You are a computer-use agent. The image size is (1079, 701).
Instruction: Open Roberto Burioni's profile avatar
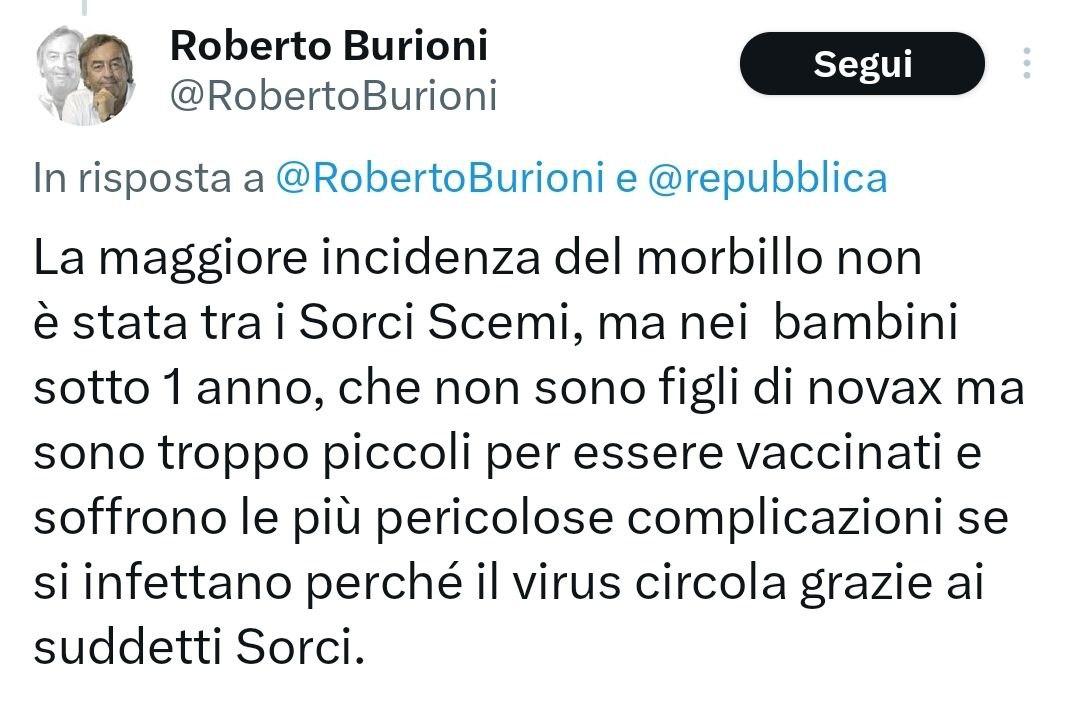[86, 75]
